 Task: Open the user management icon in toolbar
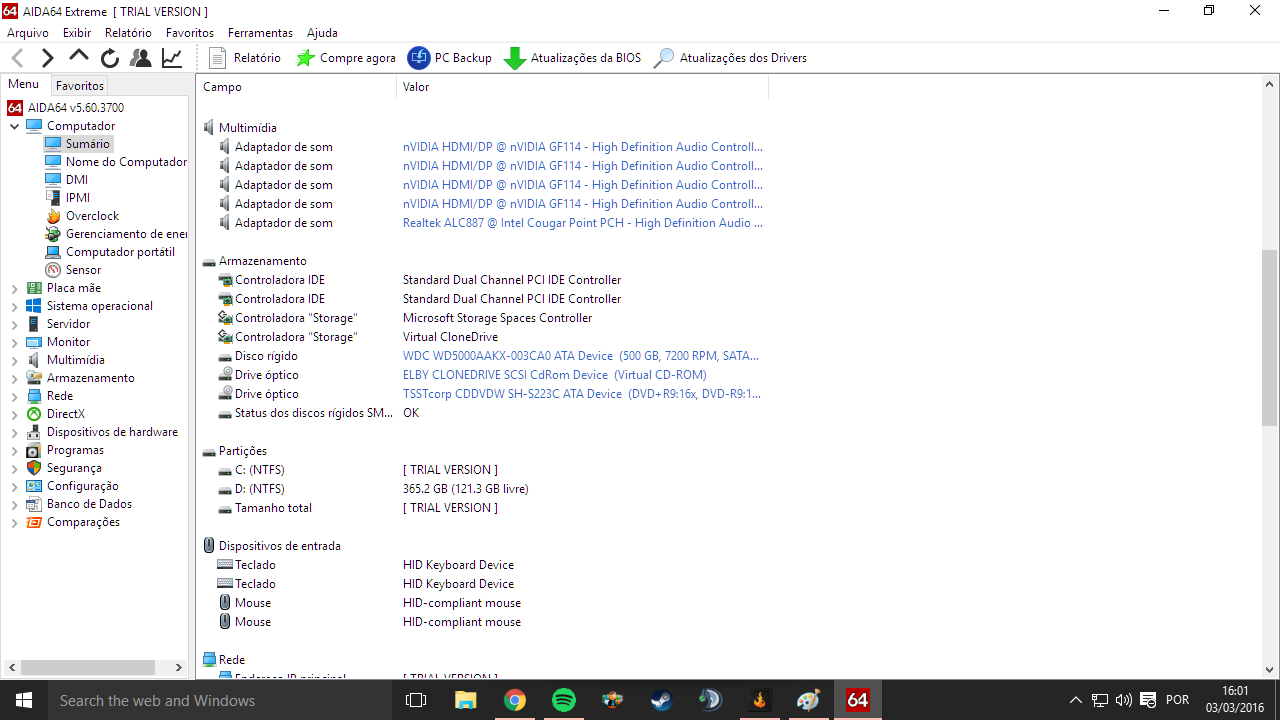click(x=141, y=58)
